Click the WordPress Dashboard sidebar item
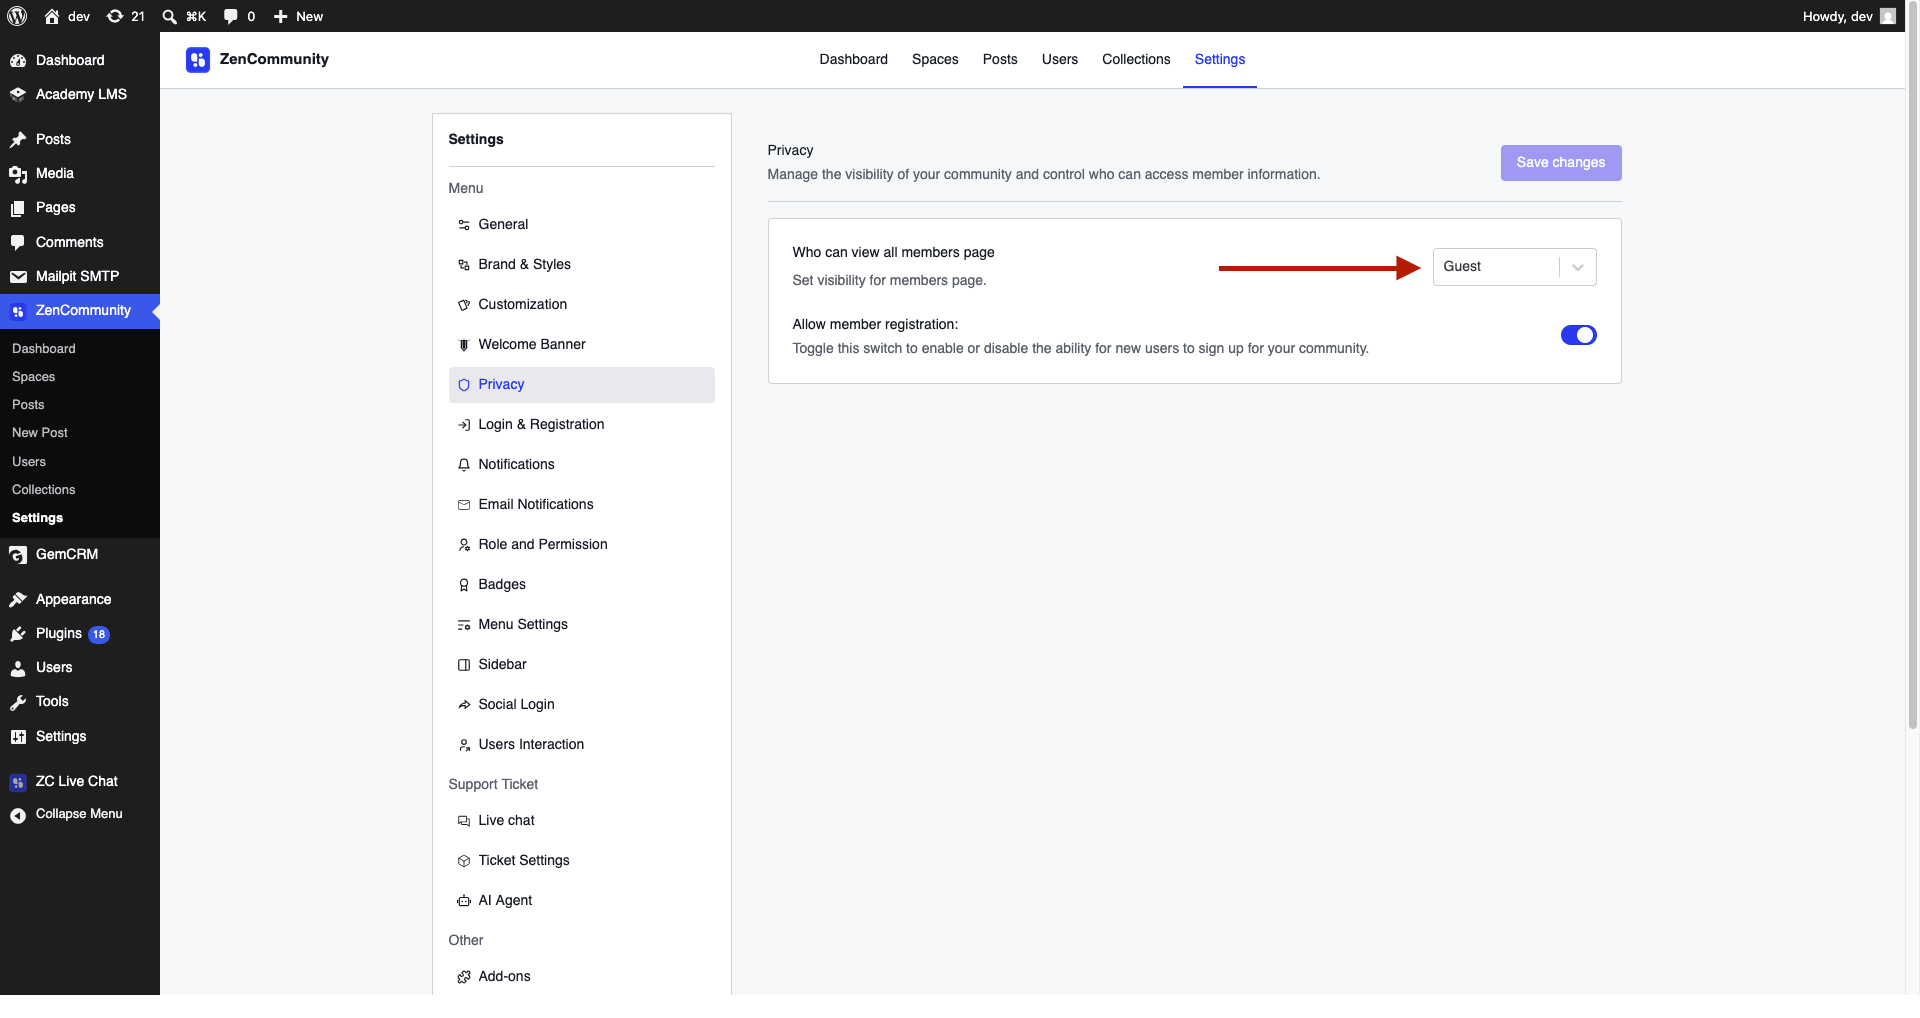The height and width of the screenshot is (1018, 1920). tap(80, 60)
